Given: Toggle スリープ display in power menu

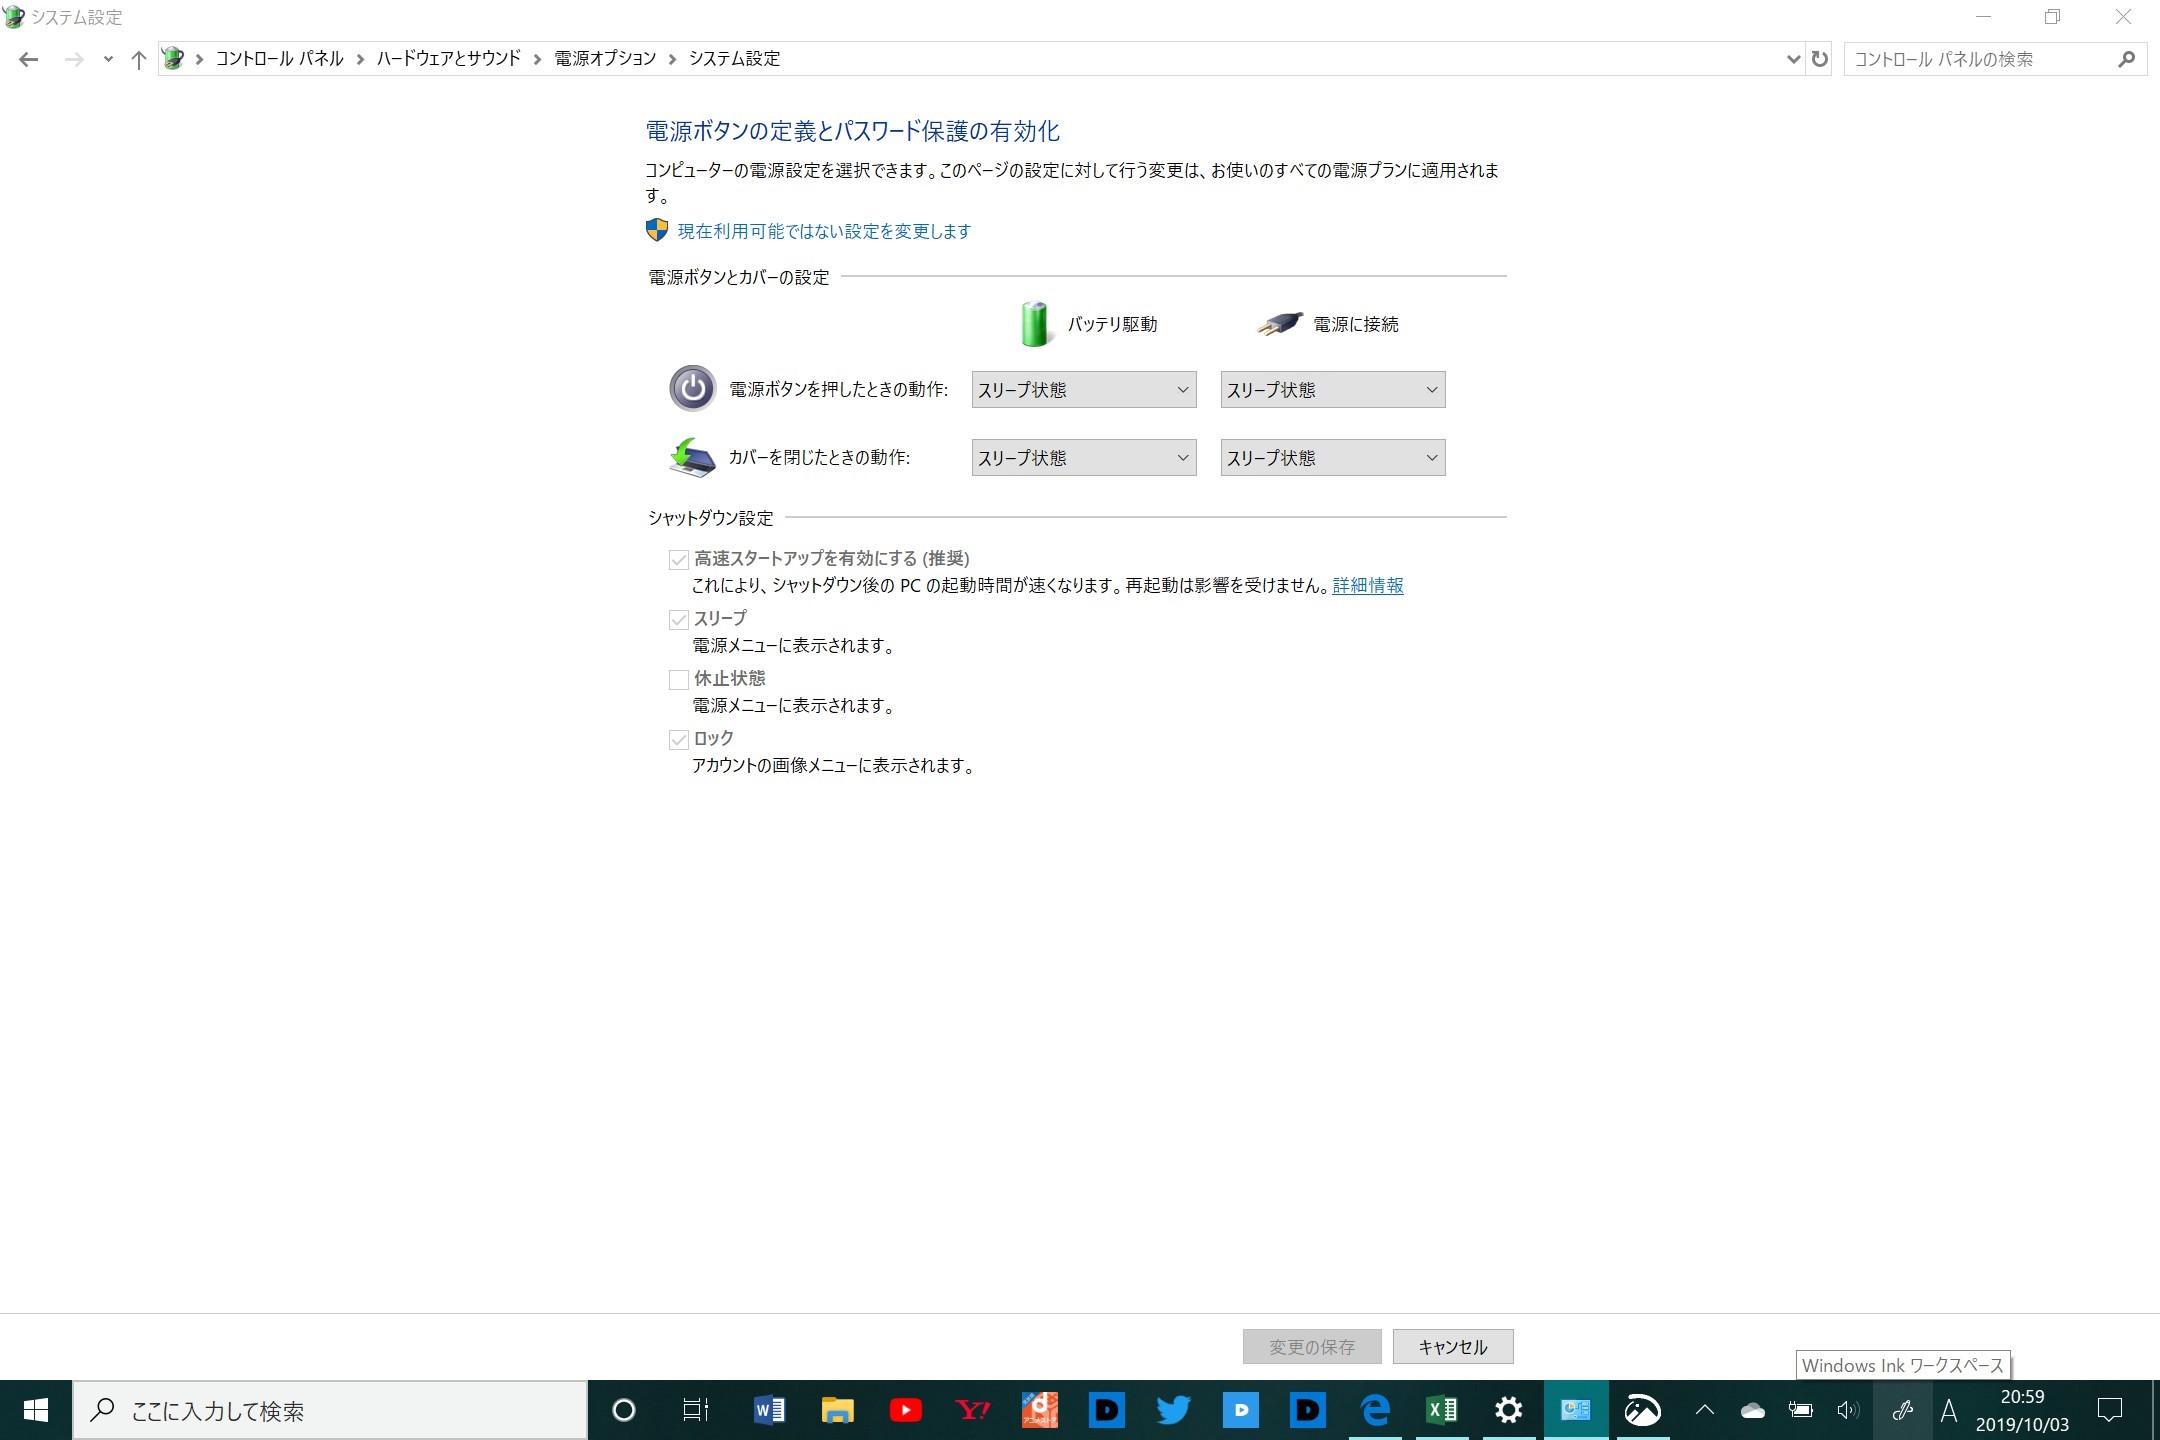Looking at the screenshot, I should tap(677, 617).
